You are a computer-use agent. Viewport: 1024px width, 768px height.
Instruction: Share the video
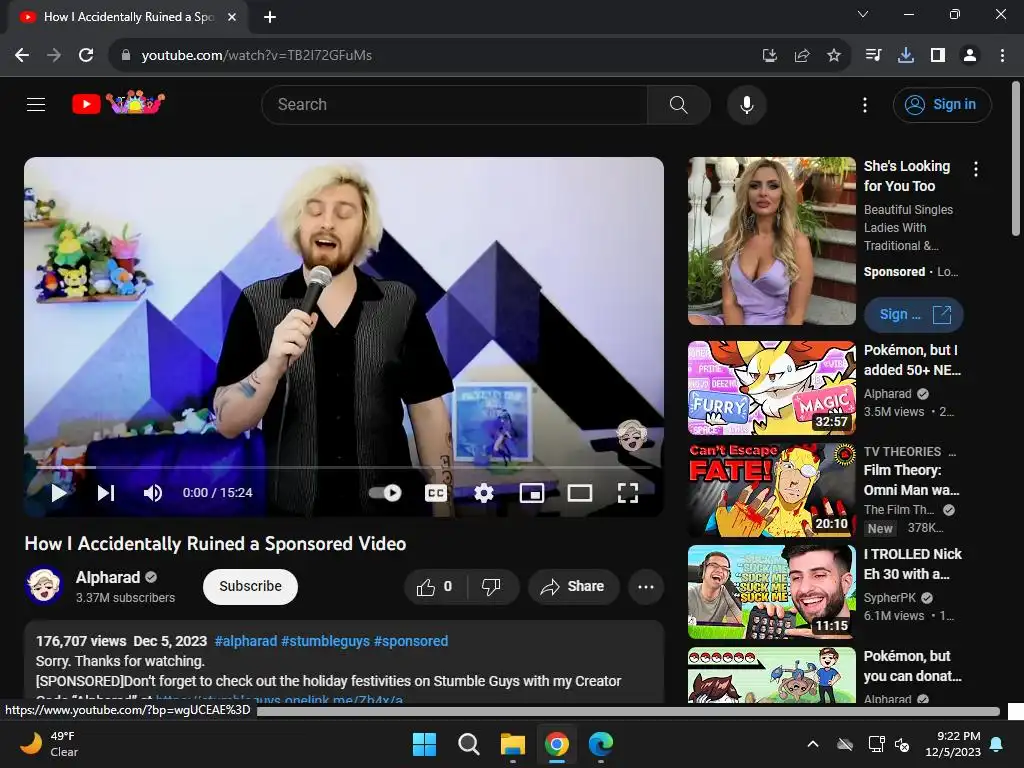pyautogui.click(x=573, y=587)
